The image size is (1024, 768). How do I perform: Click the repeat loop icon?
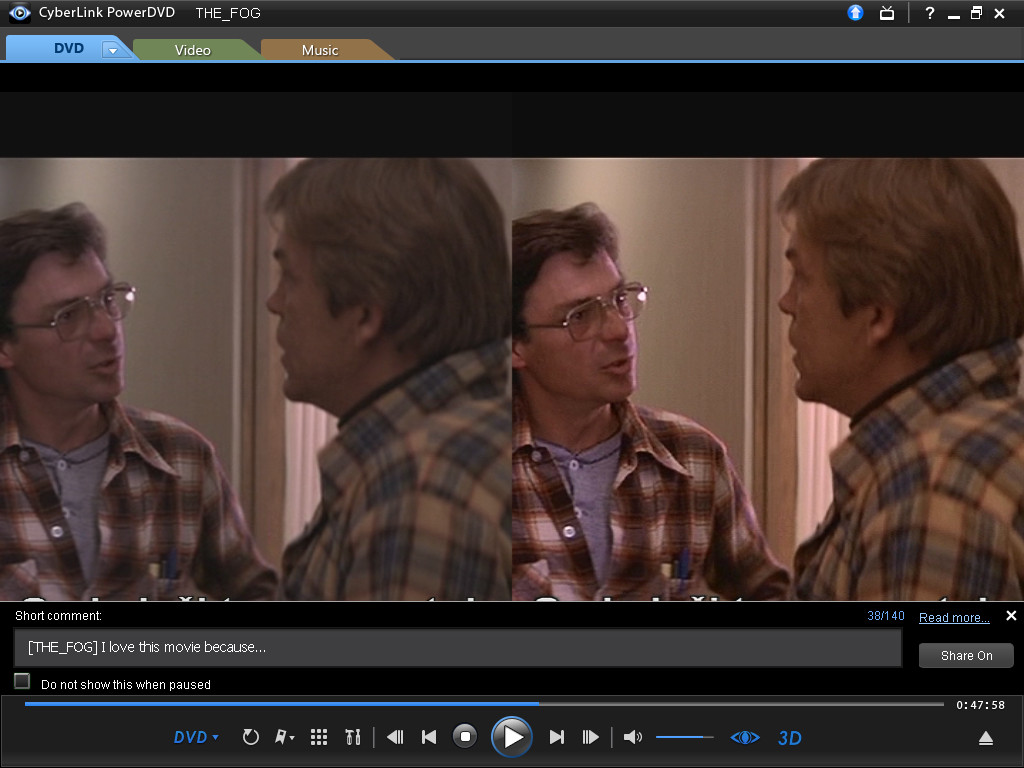tap(251, 737)
